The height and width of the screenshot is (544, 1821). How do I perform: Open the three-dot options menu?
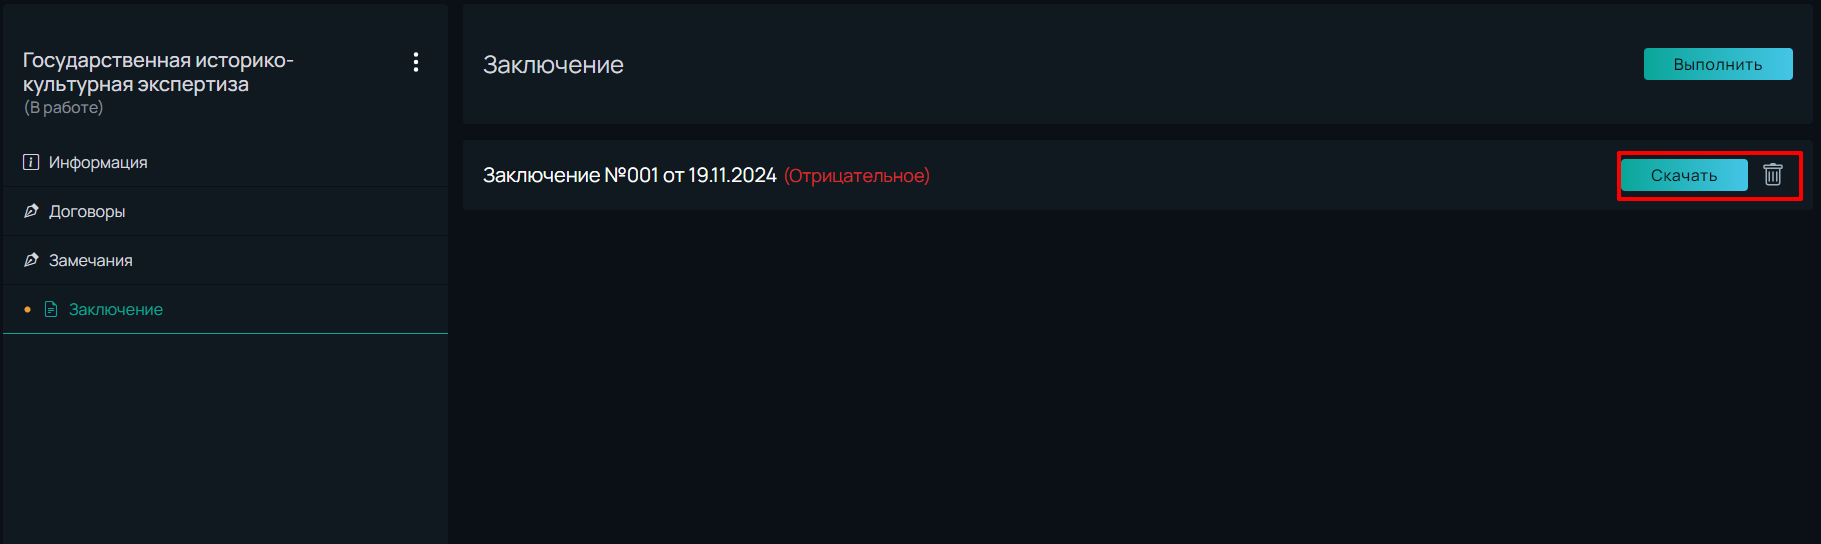point(416,62)
